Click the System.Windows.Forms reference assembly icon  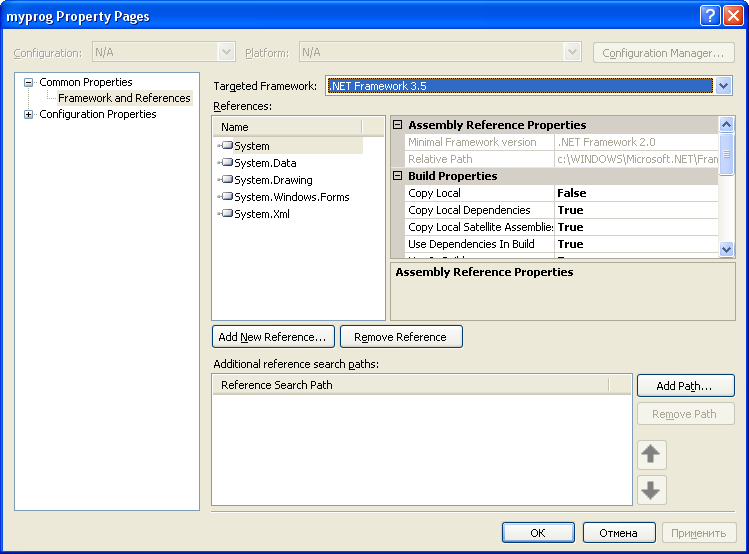click(226, 196)
